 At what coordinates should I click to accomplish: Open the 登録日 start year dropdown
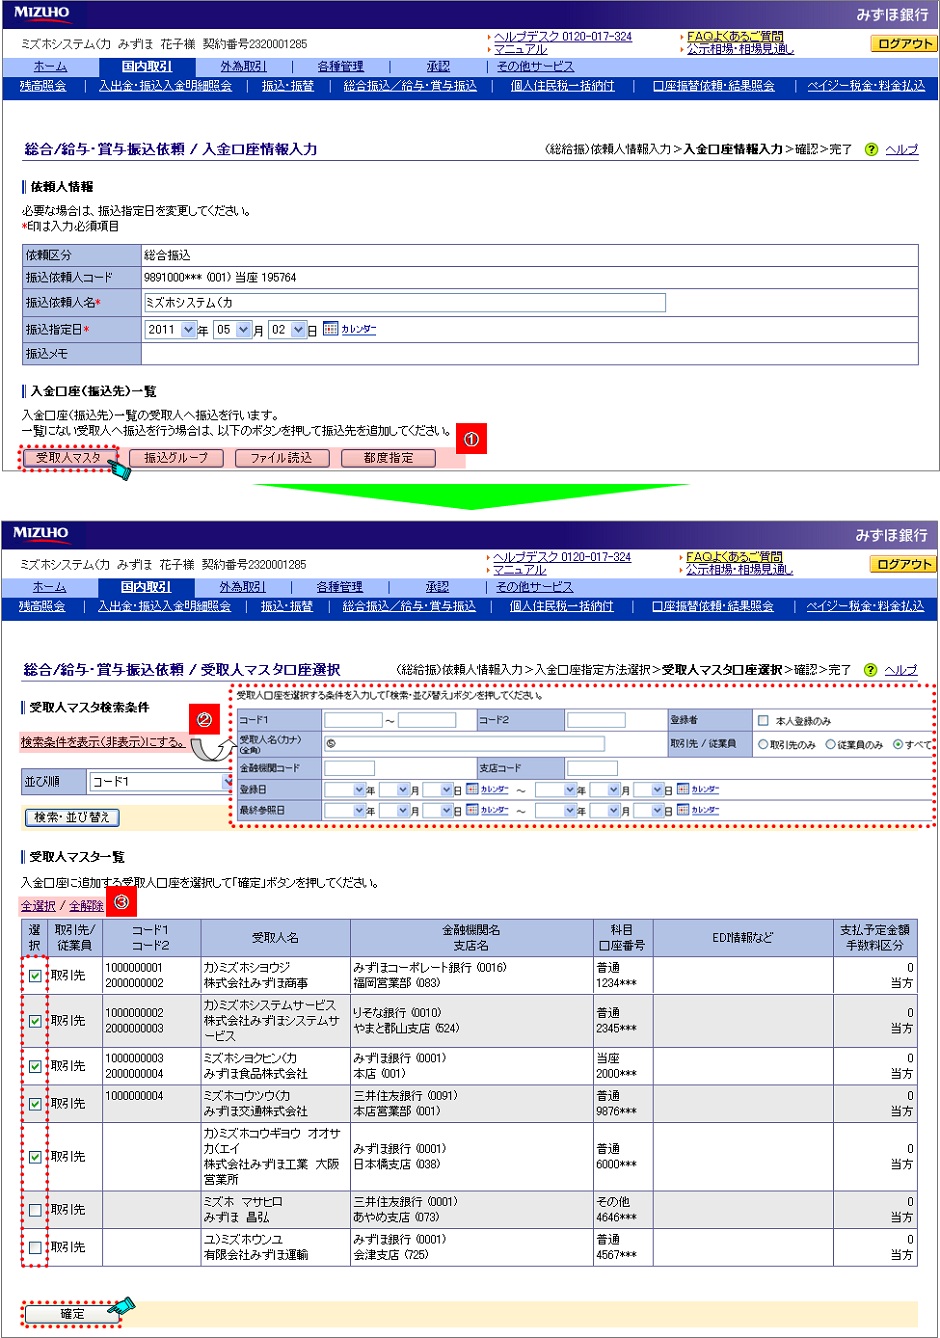coord(345,790)
